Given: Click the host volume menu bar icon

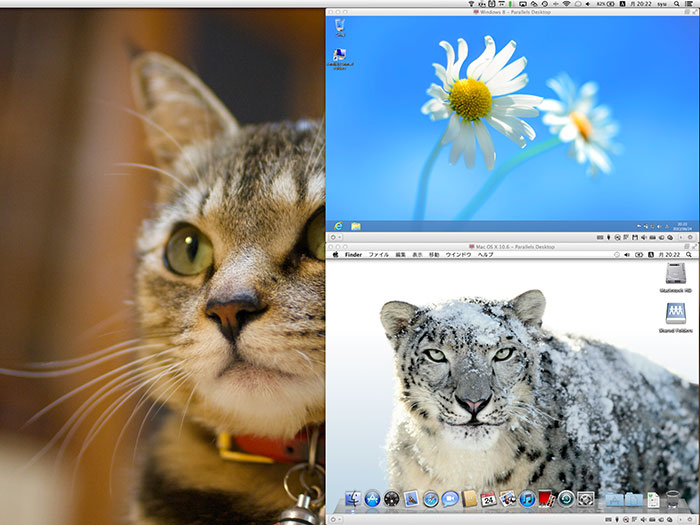Looking at the screenshot, I should pos(588,4).
